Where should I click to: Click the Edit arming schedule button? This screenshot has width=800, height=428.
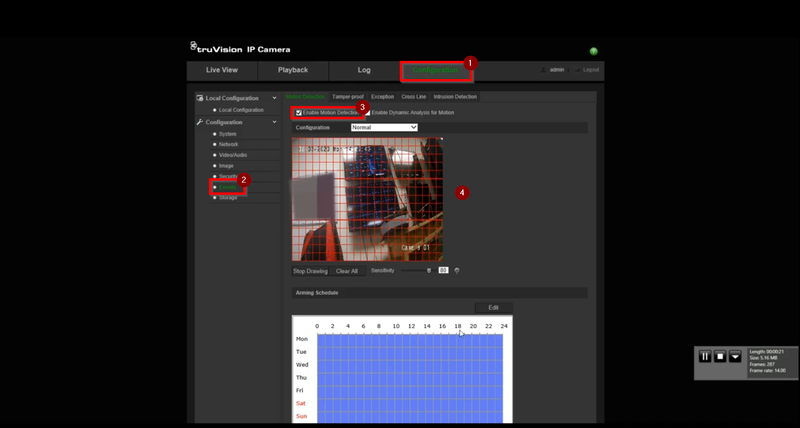493,308
